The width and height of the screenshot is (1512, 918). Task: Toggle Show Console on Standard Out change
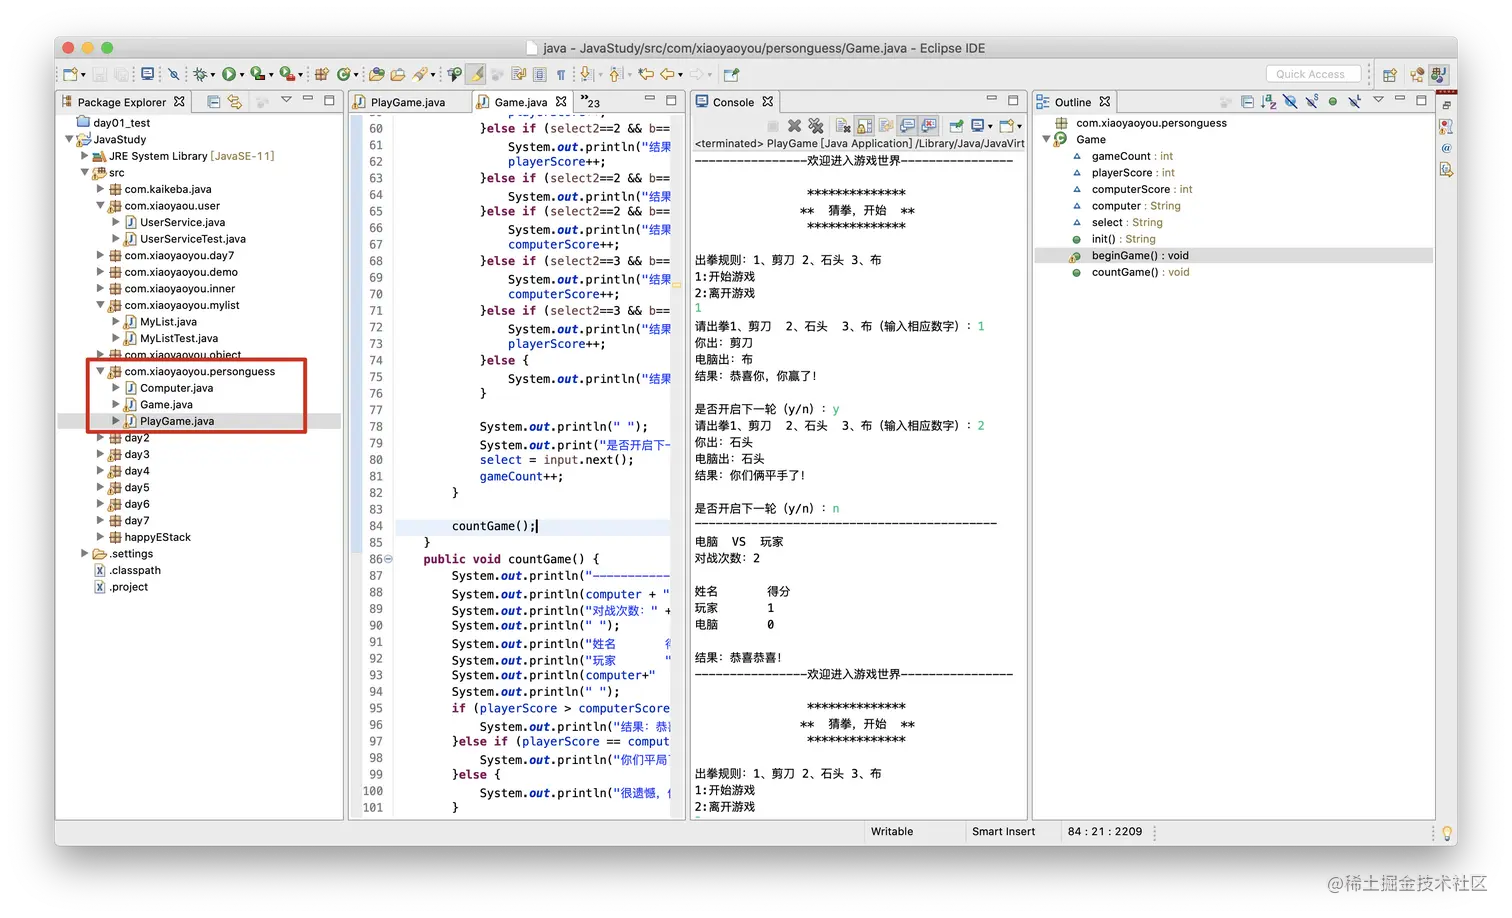[x=908, y=125]
